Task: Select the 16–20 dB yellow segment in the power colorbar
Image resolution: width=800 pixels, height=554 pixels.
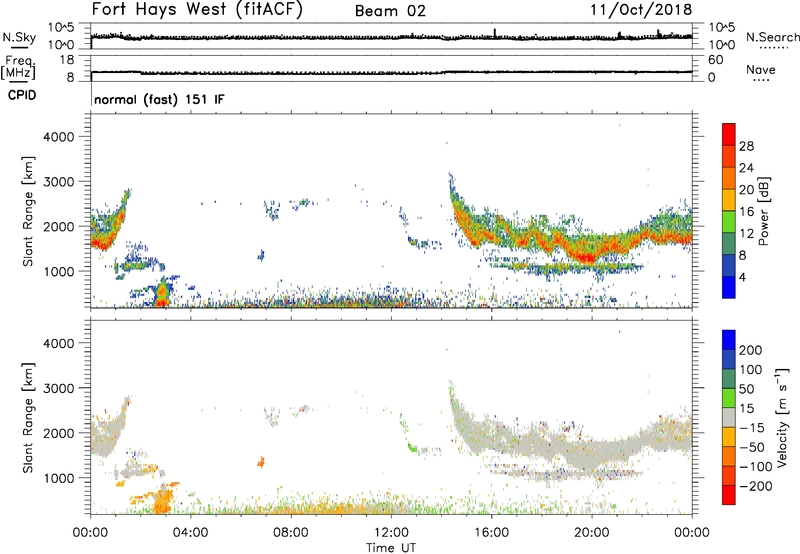Action: [729, 199]
